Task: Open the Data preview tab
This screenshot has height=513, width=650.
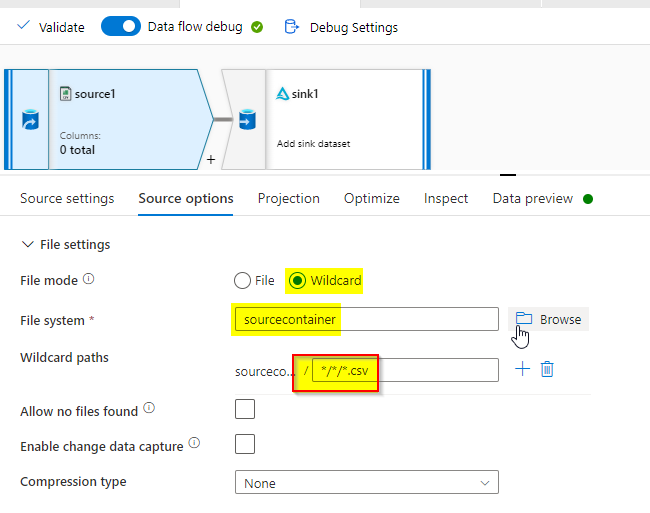Action: [x=532, y=198]
